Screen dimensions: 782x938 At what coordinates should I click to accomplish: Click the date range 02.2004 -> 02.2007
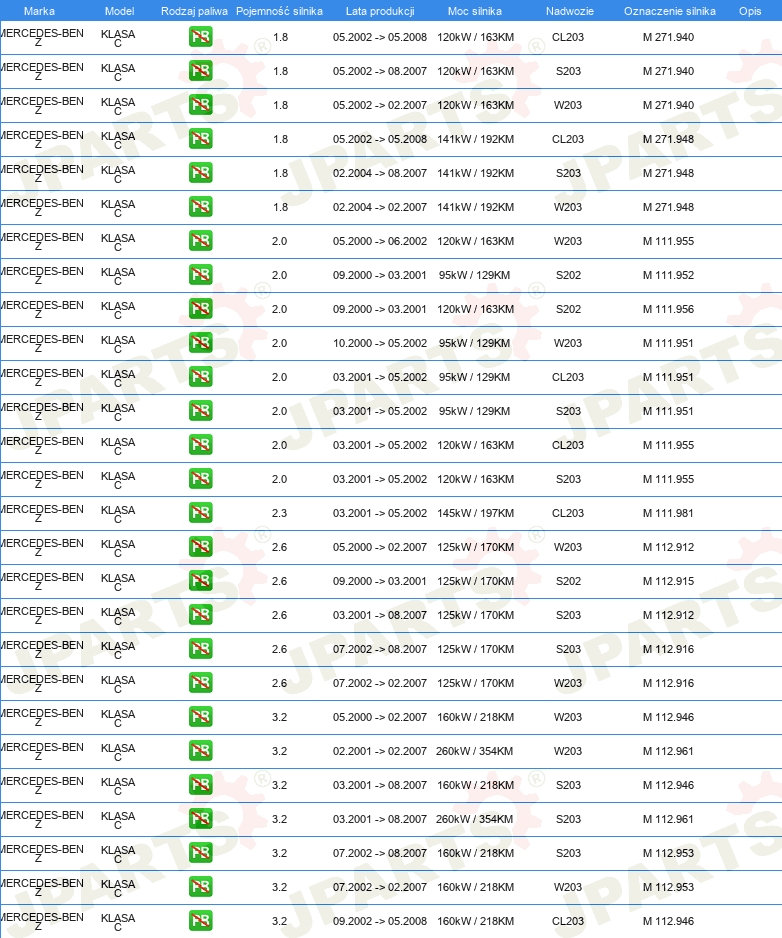[380, 208]
